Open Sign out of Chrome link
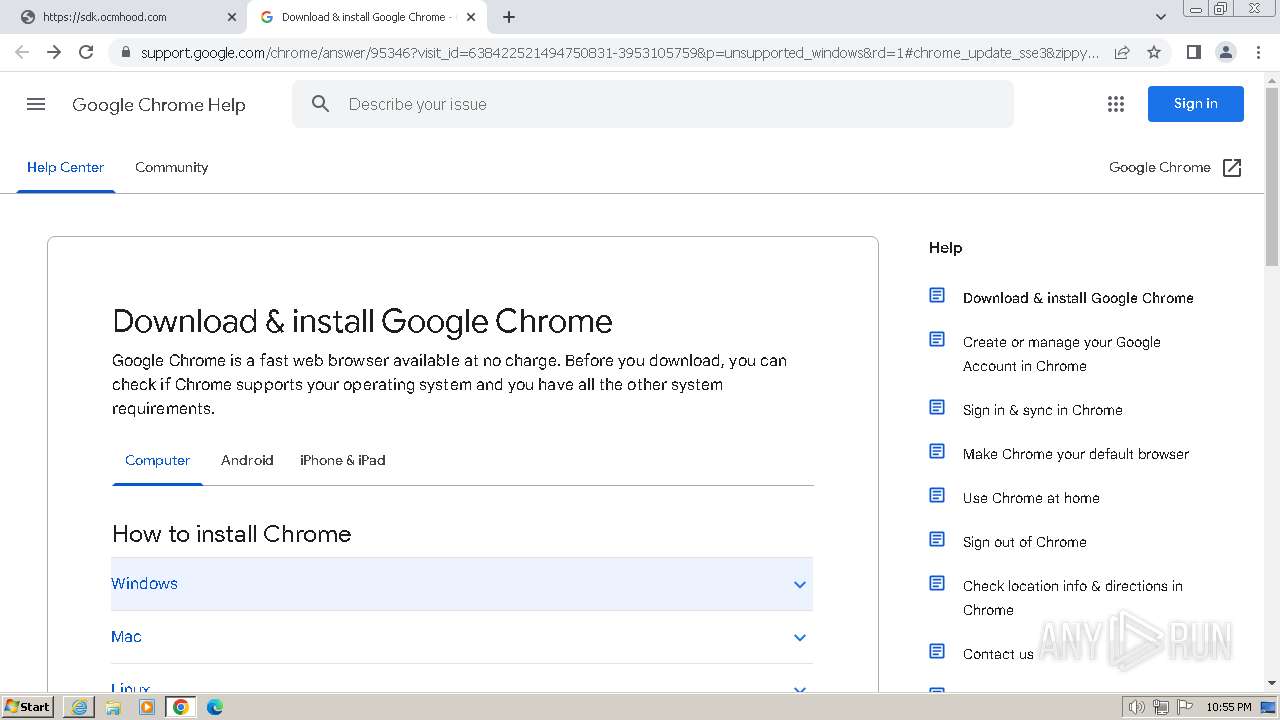This screenshot has height=720, width=1280. (1025, 542)
